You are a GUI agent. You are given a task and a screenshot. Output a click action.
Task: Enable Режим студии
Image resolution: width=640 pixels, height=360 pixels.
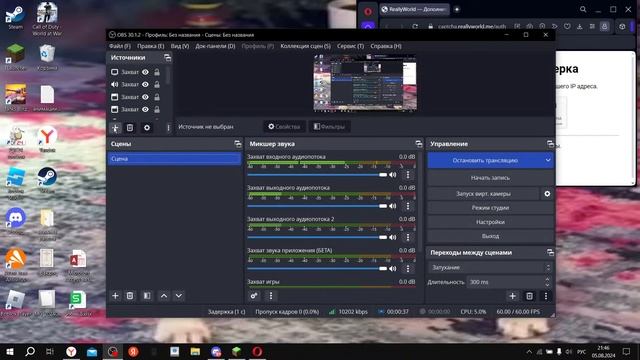pyautogui.click(x=490, y=208)
